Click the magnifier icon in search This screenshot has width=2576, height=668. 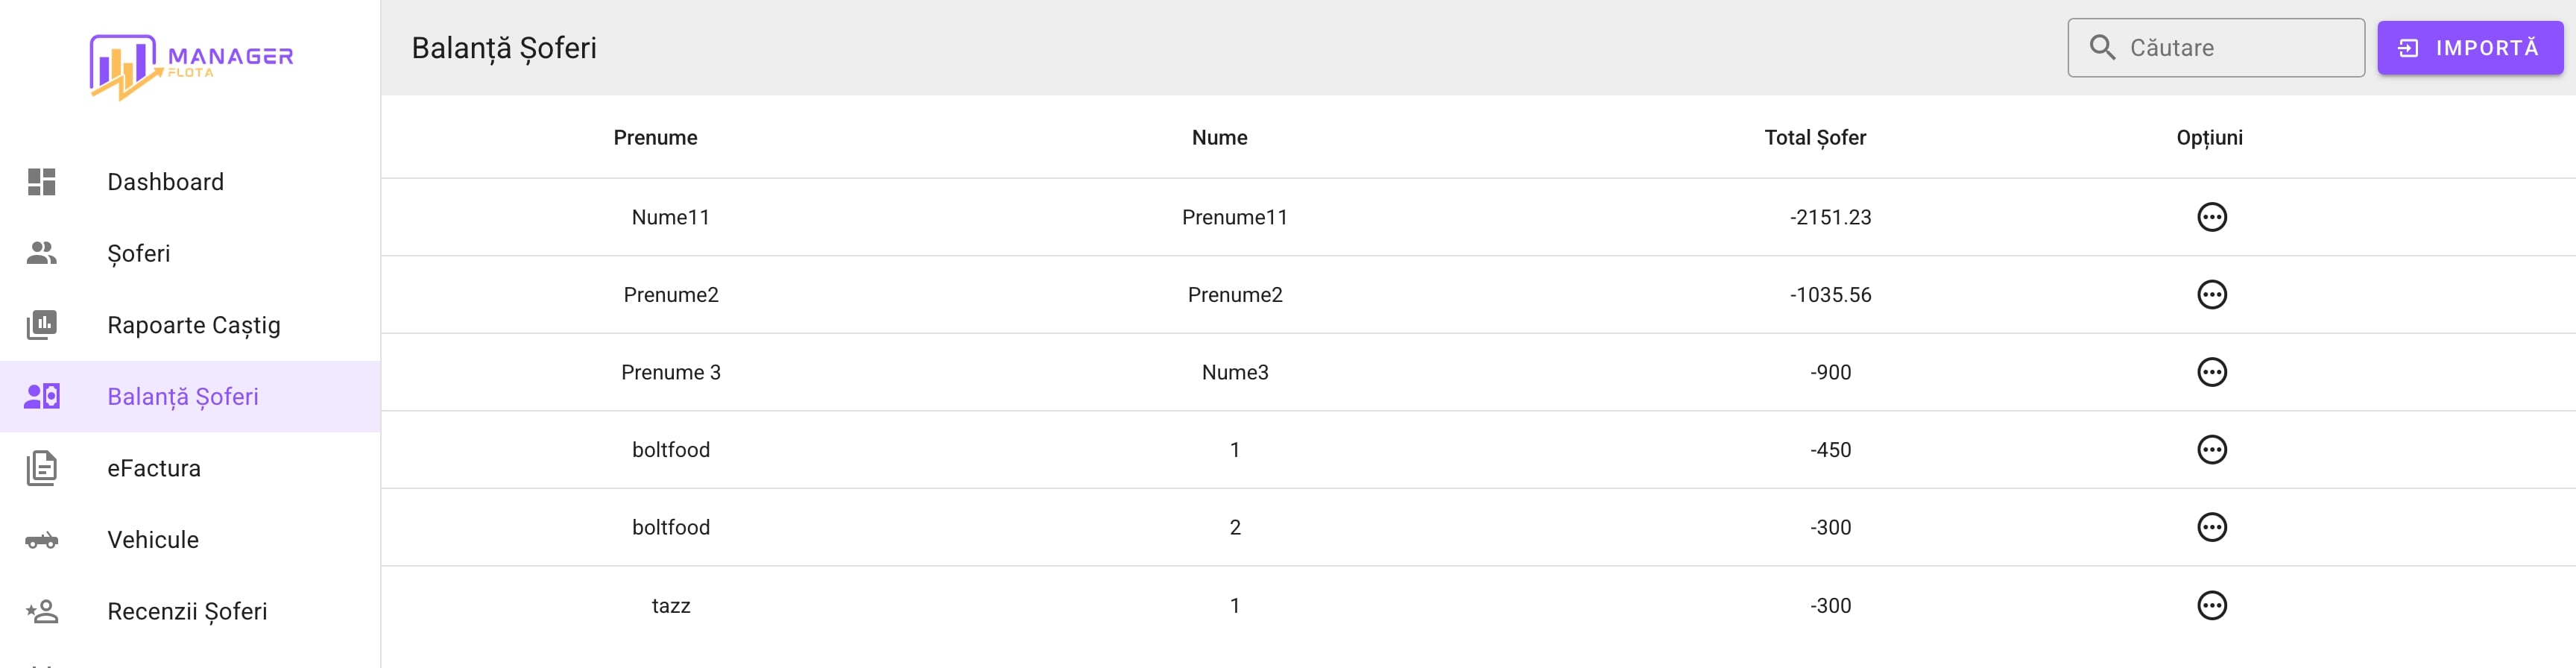[x=2102, y=48]
